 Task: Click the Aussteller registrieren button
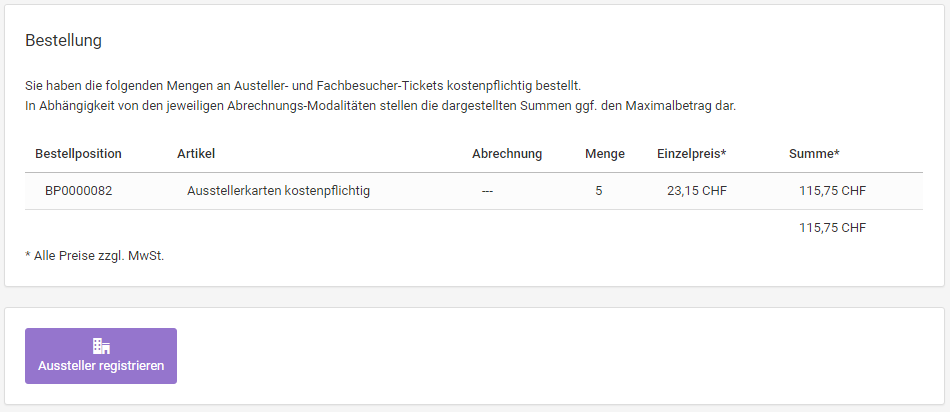(x=101, y=356)
